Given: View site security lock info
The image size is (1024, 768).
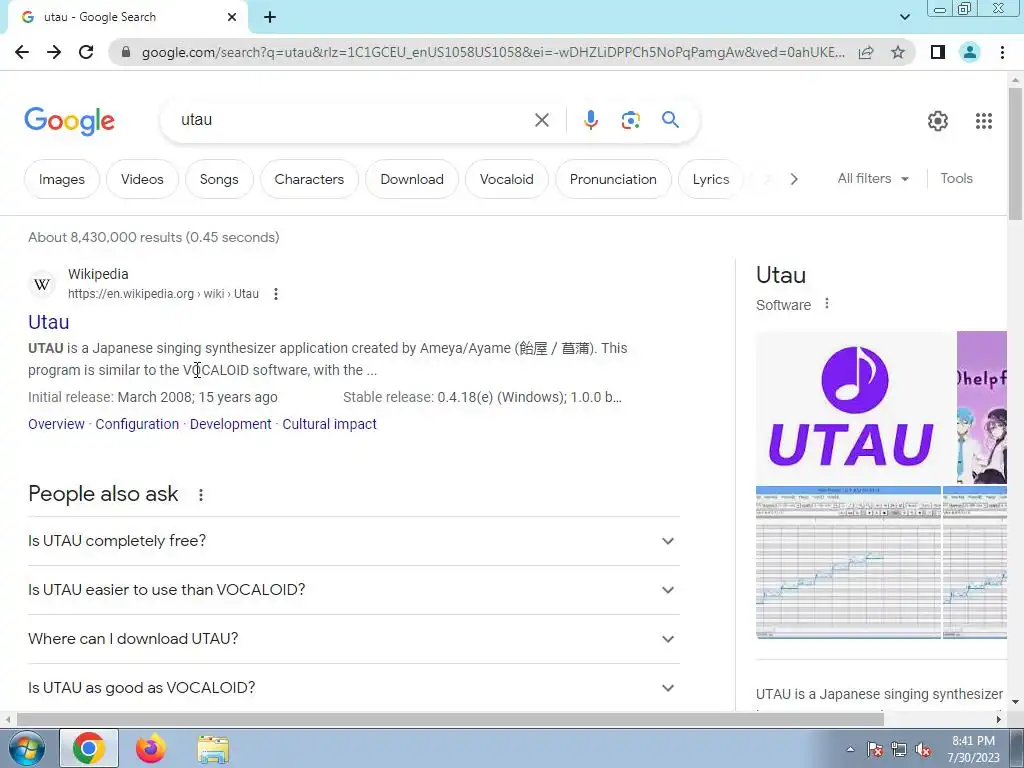Looking at the screenshot, I should point(127,52).
